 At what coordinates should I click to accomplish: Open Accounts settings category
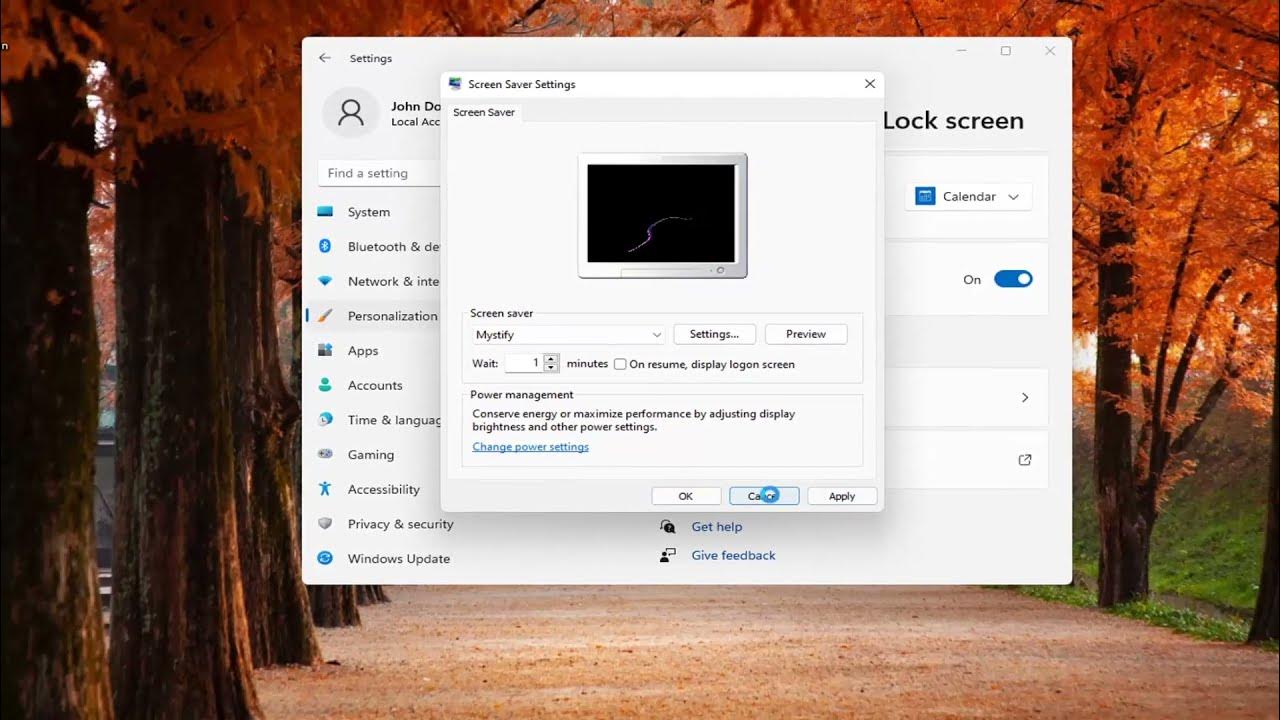point(372,385)
